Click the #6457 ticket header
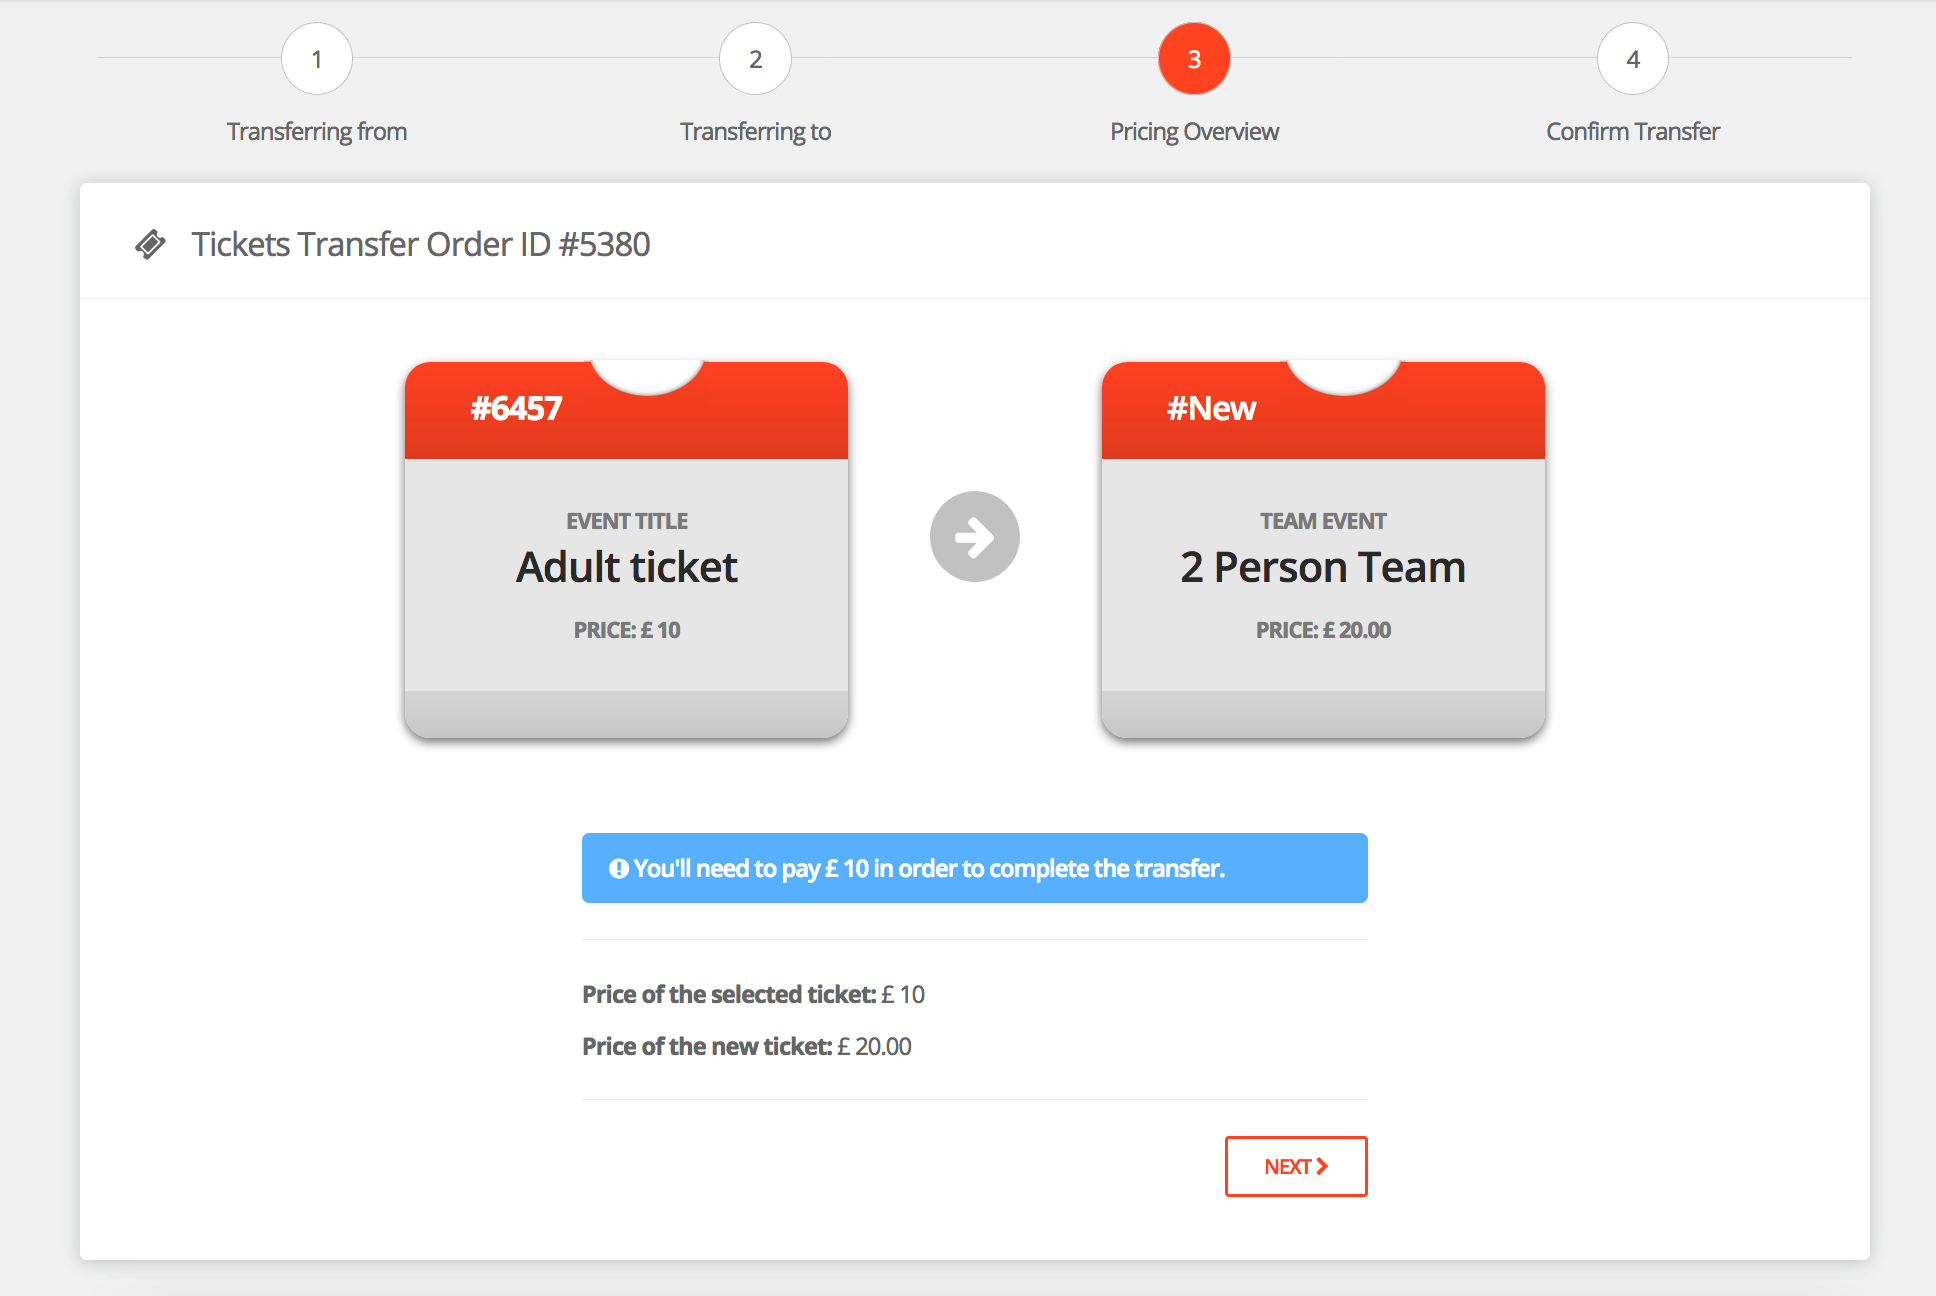 coord(516,409)
